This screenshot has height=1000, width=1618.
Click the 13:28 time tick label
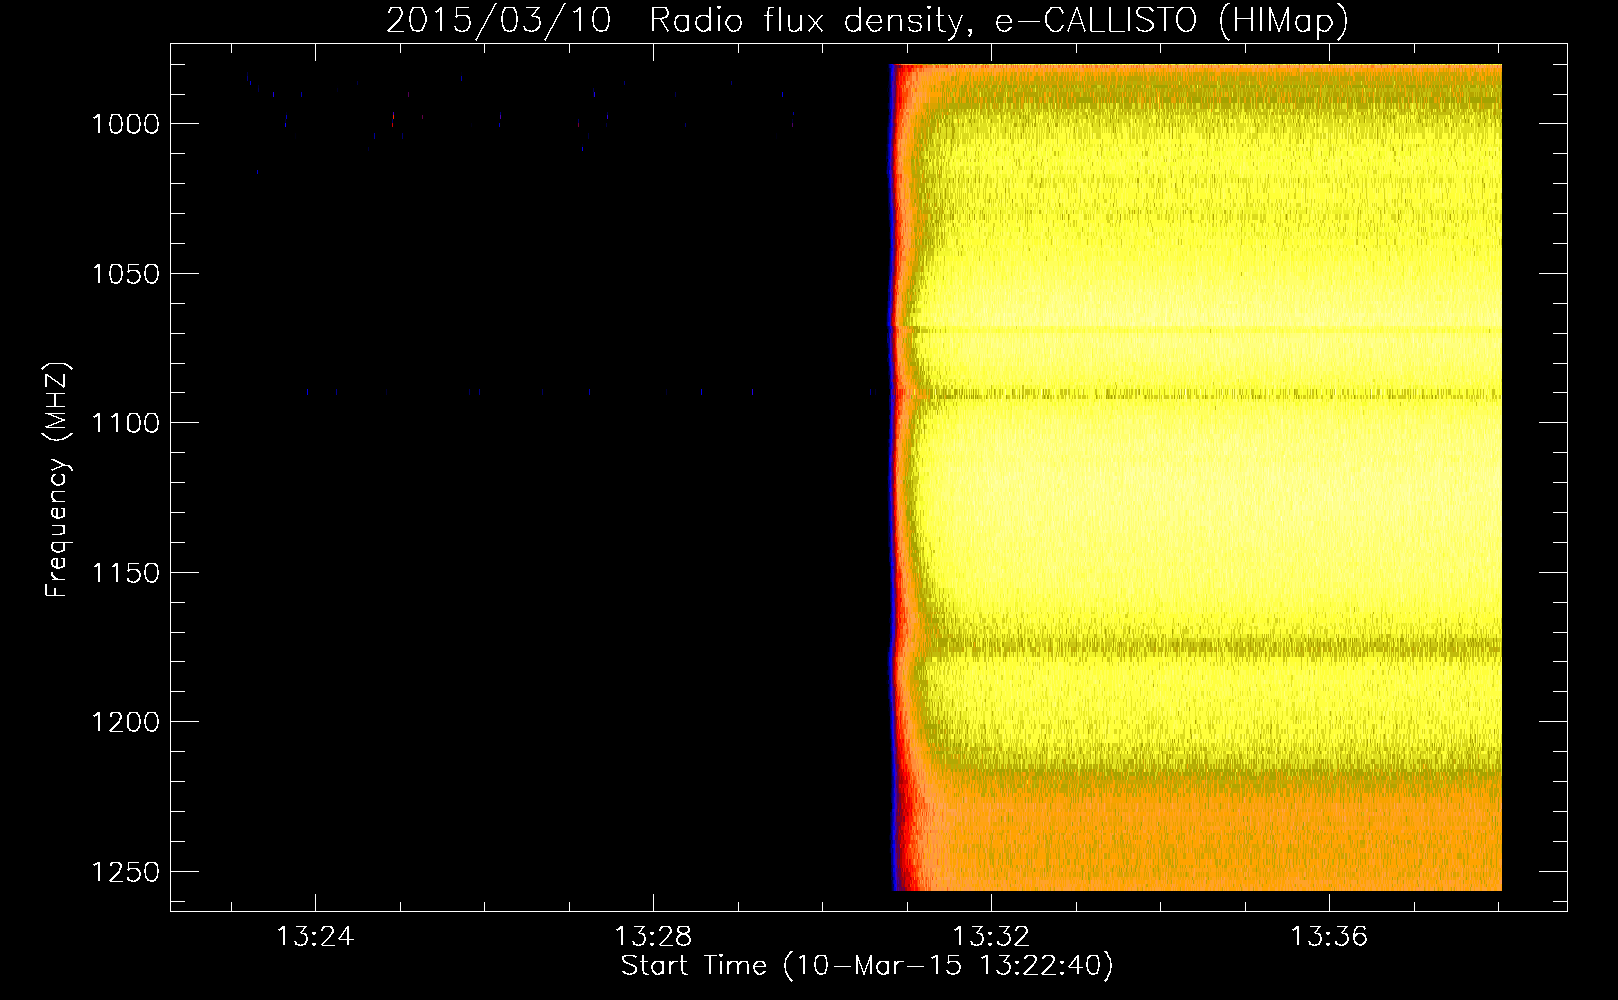(x=653, y=937)
